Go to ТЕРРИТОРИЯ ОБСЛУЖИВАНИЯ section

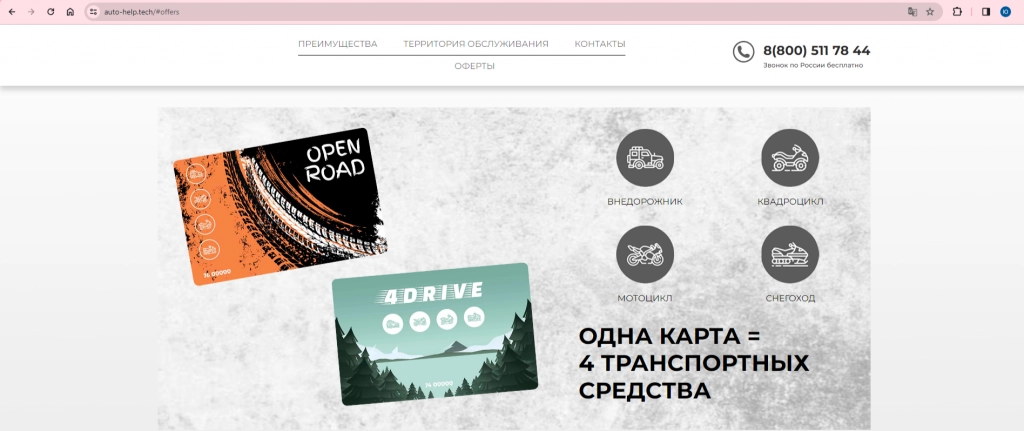coord(475,44)
